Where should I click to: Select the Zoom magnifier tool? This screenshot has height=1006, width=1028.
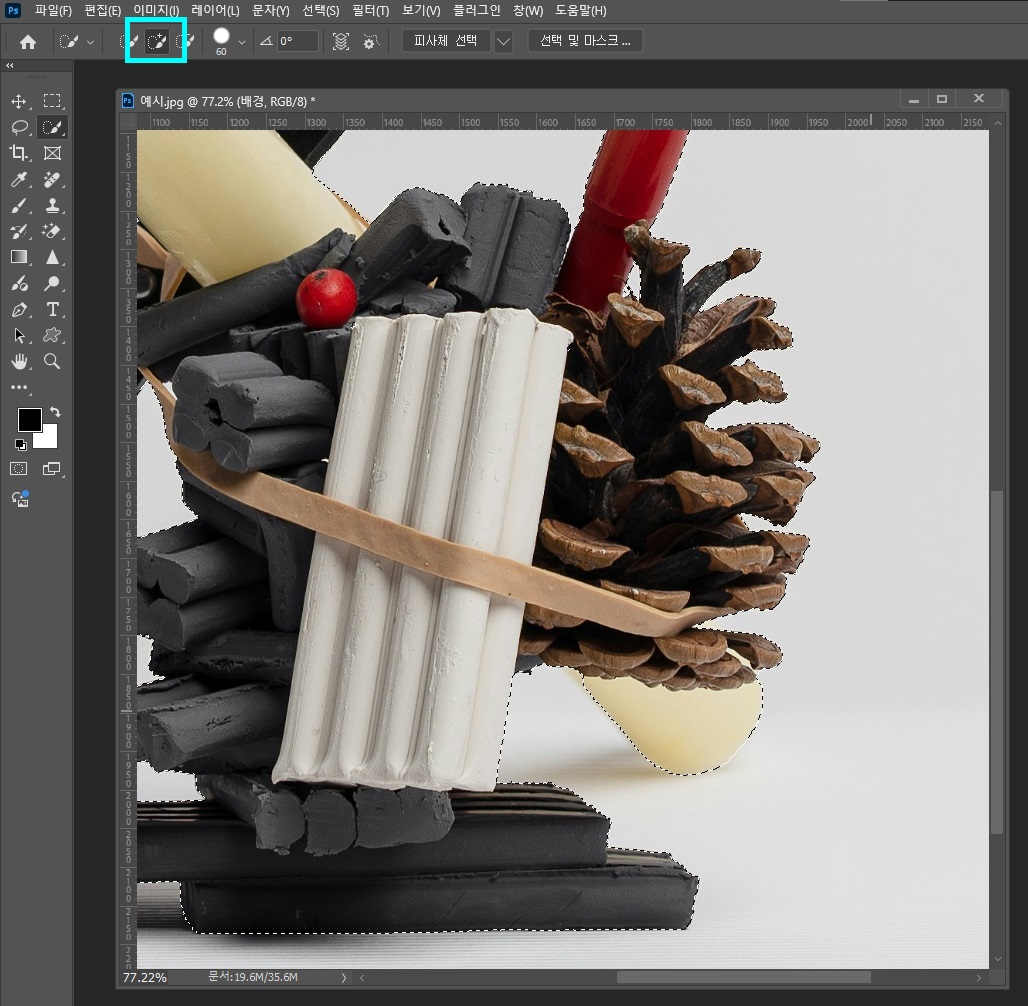click(x=52, y=361)
